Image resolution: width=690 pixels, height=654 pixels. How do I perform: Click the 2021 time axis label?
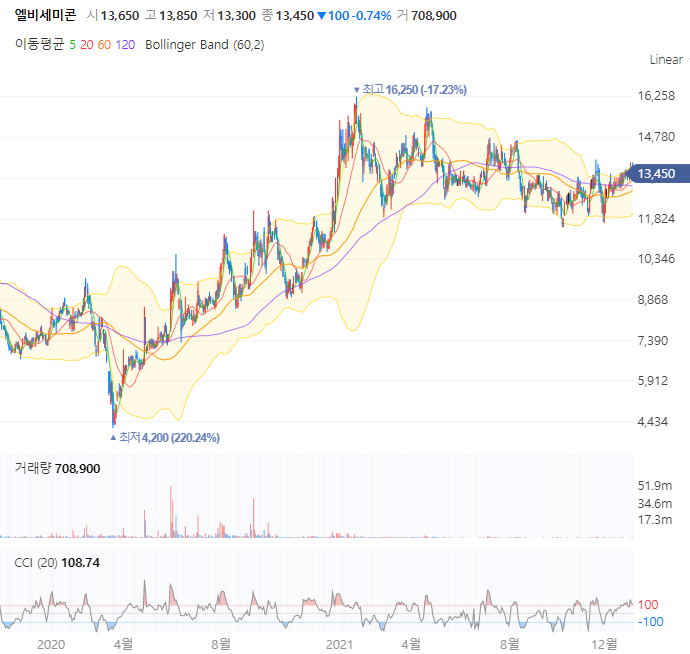point(339,645)
